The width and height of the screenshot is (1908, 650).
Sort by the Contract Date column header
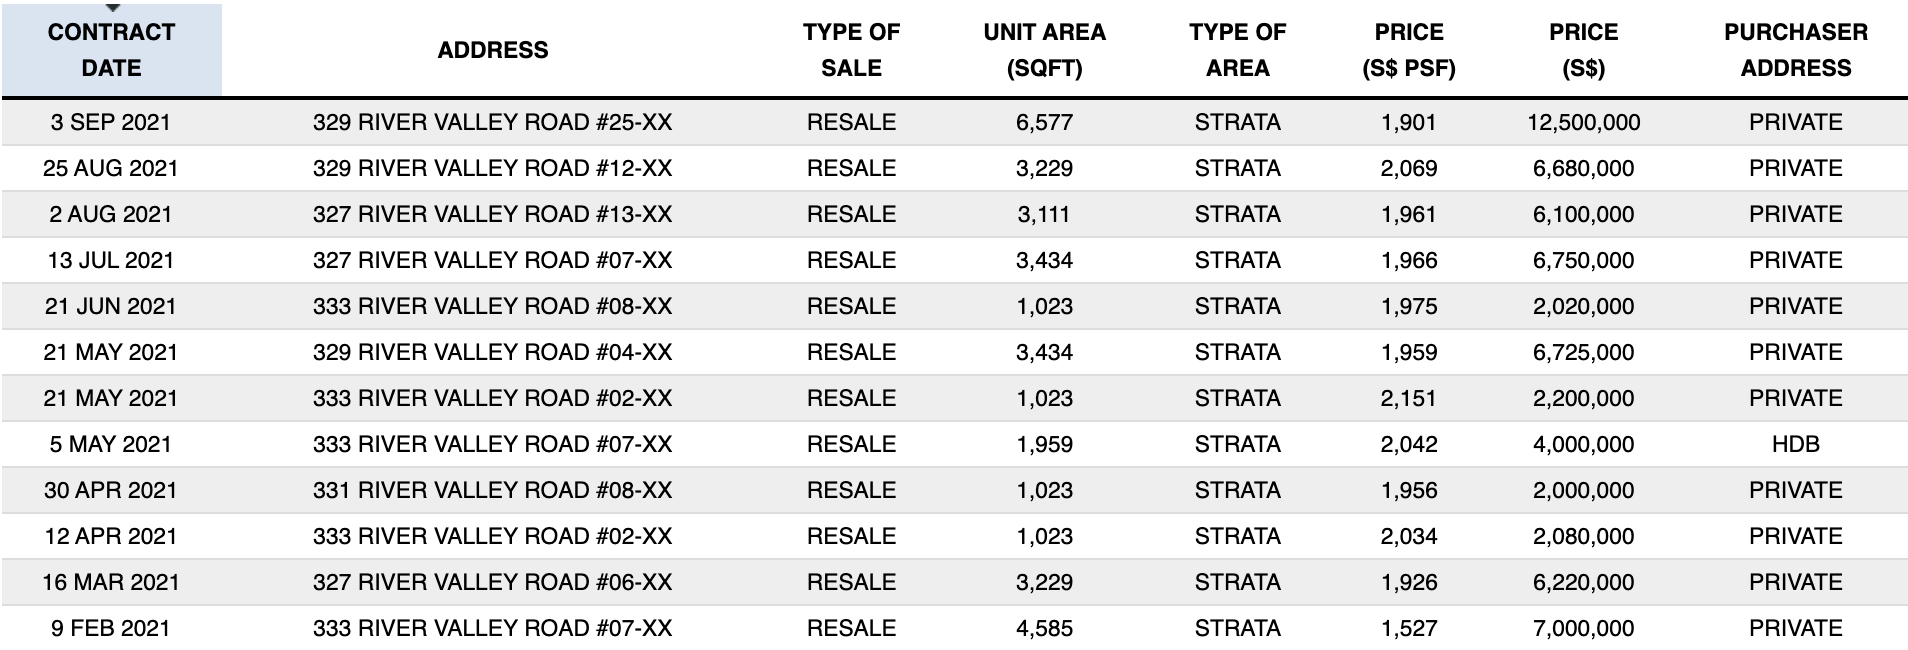(x=111, y=50)
